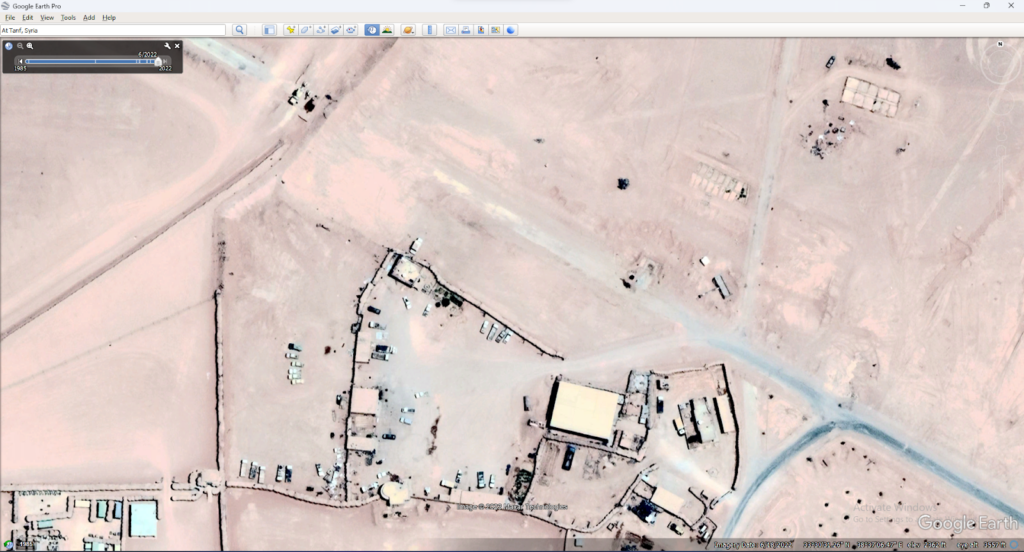Open time slider wrench options

167,46
